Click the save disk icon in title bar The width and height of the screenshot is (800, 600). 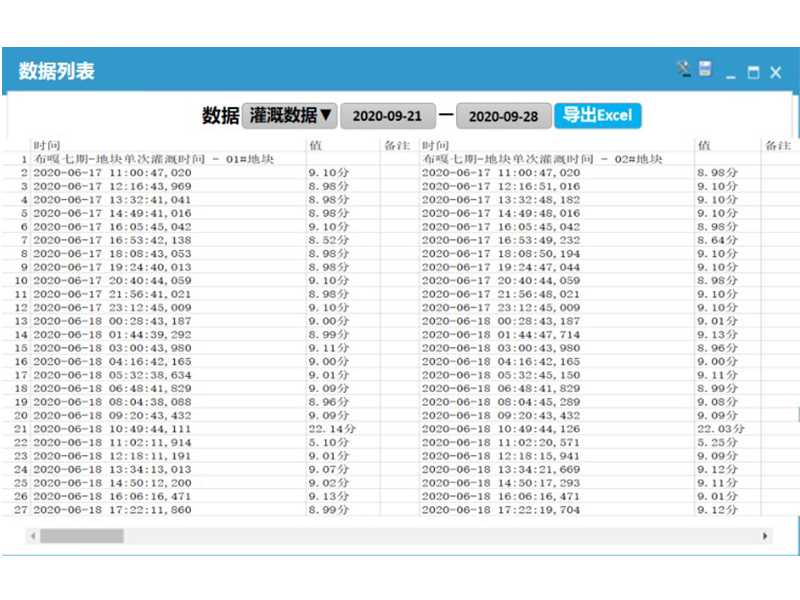click(705, 69)
